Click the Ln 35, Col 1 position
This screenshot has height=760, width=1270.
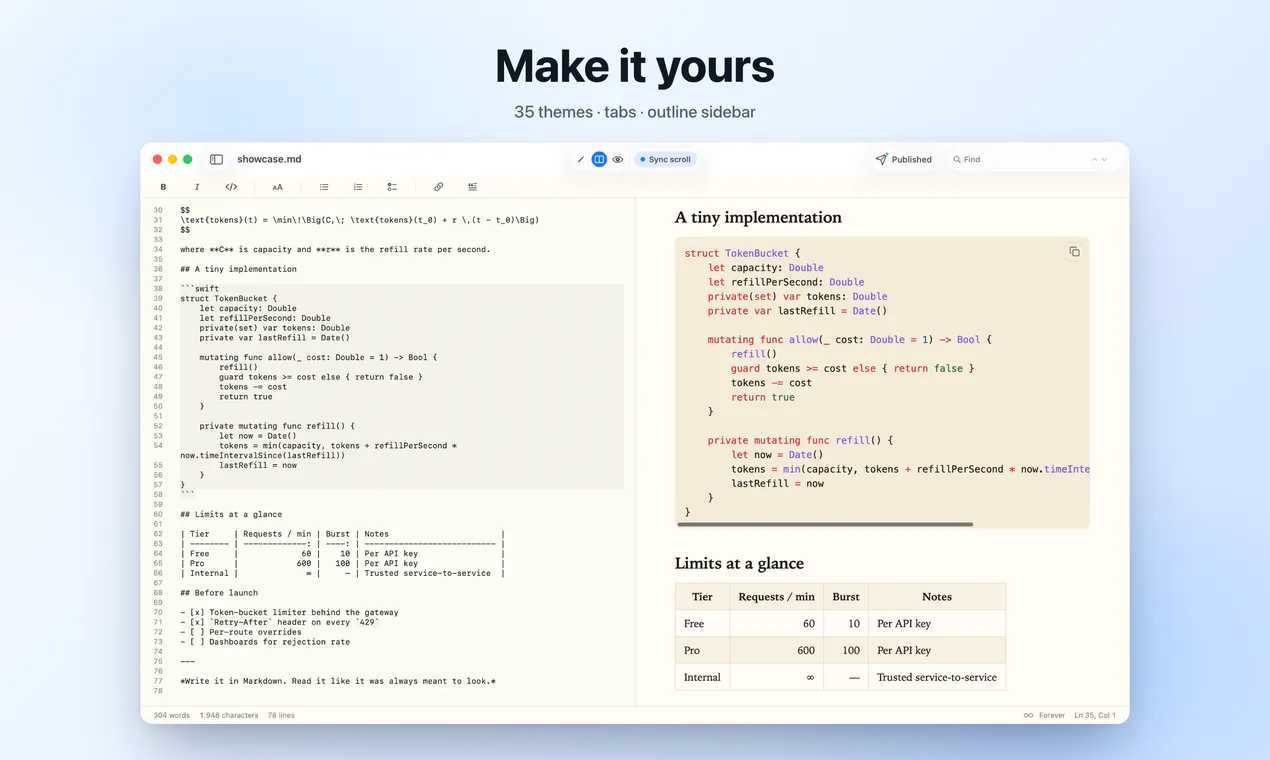click(x=1095, y=715)
